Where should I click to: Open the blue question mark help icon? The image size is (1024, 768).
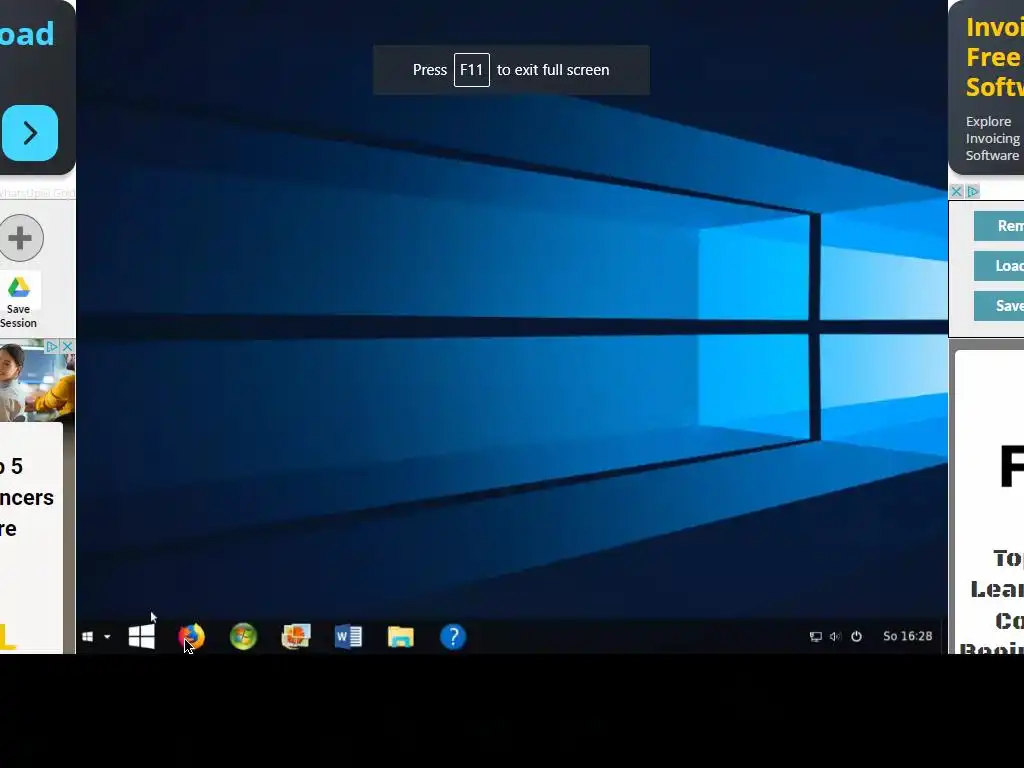pos(453,637)
